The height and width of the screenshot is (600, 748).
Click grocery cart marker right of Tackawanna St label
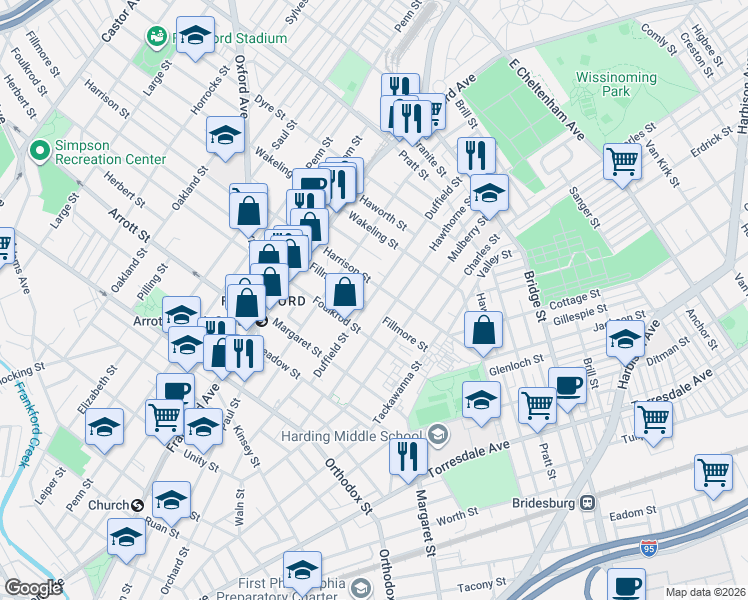click(x=654, y=423)
